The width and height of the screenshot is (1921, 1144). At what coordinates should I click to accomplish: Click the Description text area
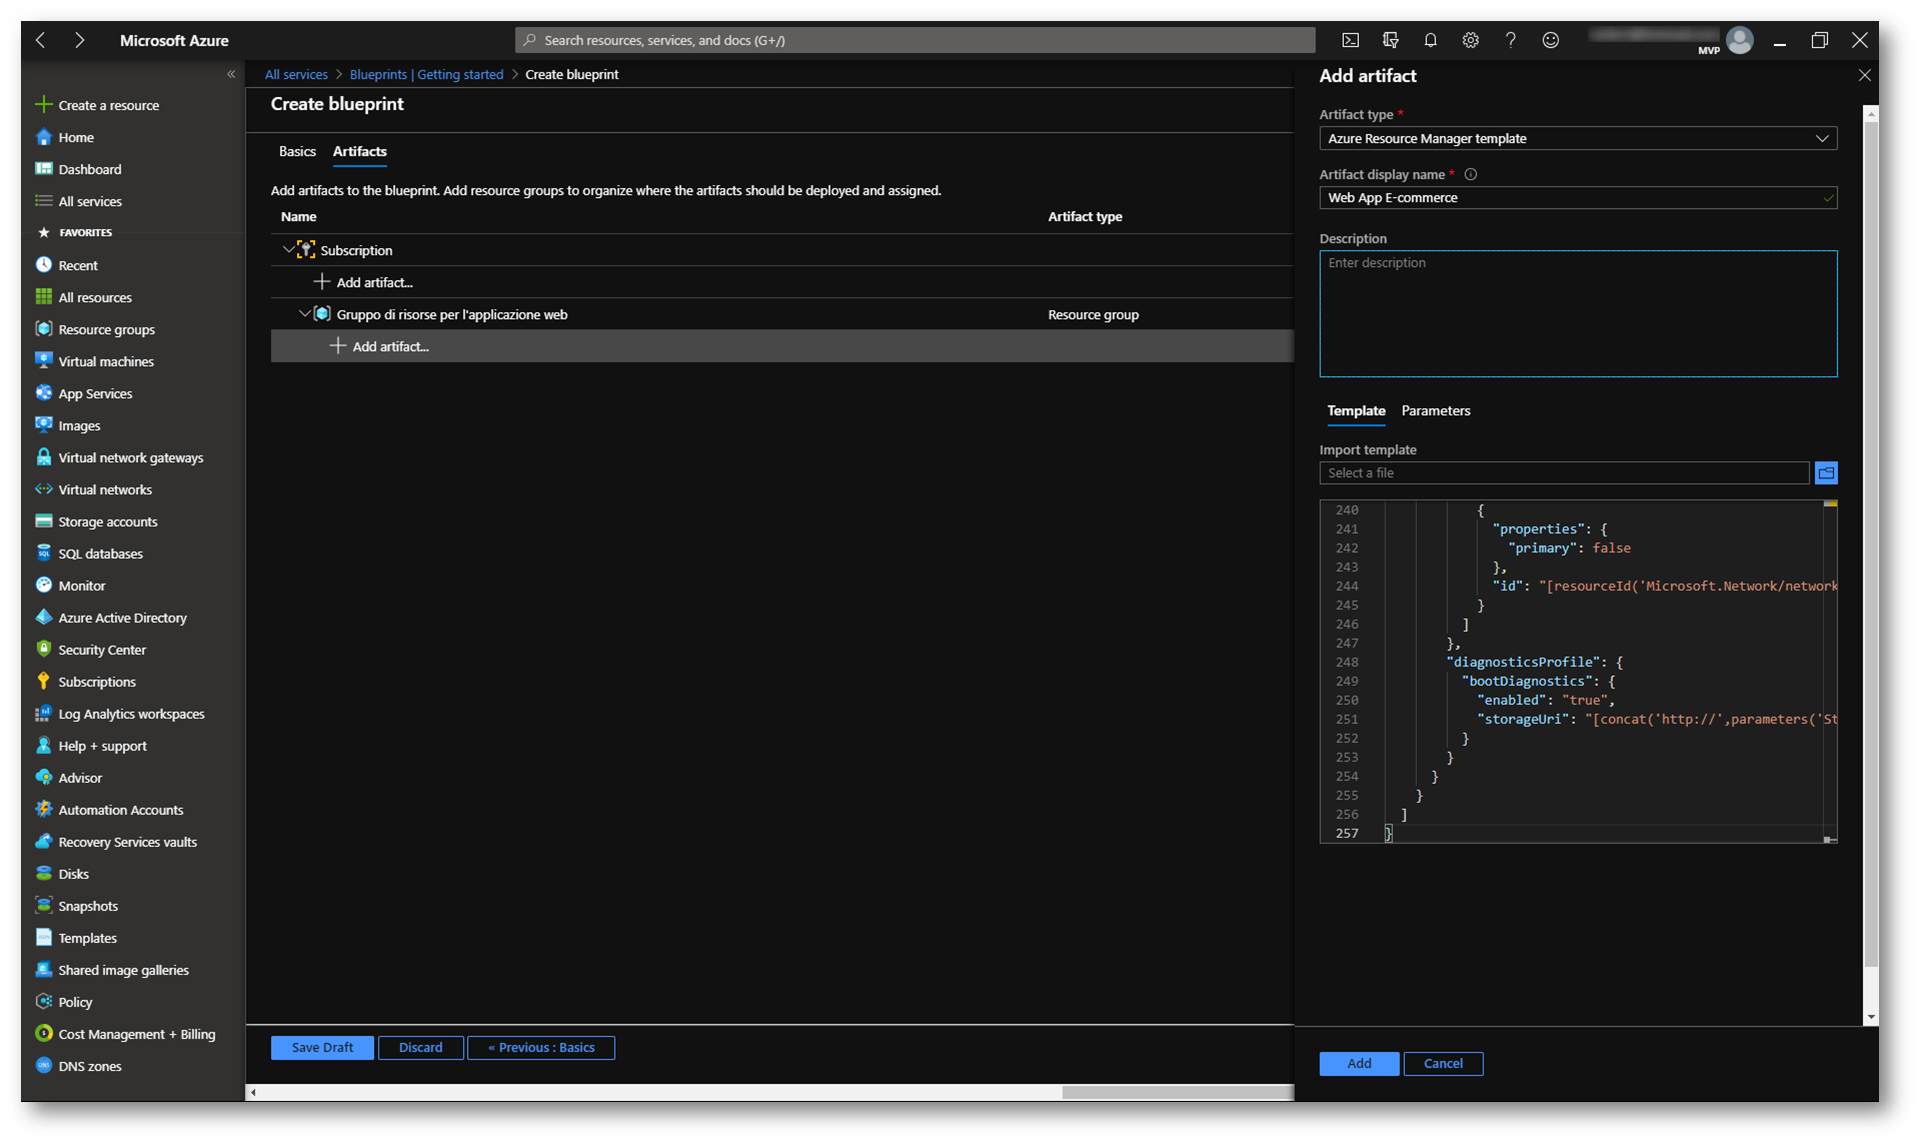click(x=1577, y=313)
